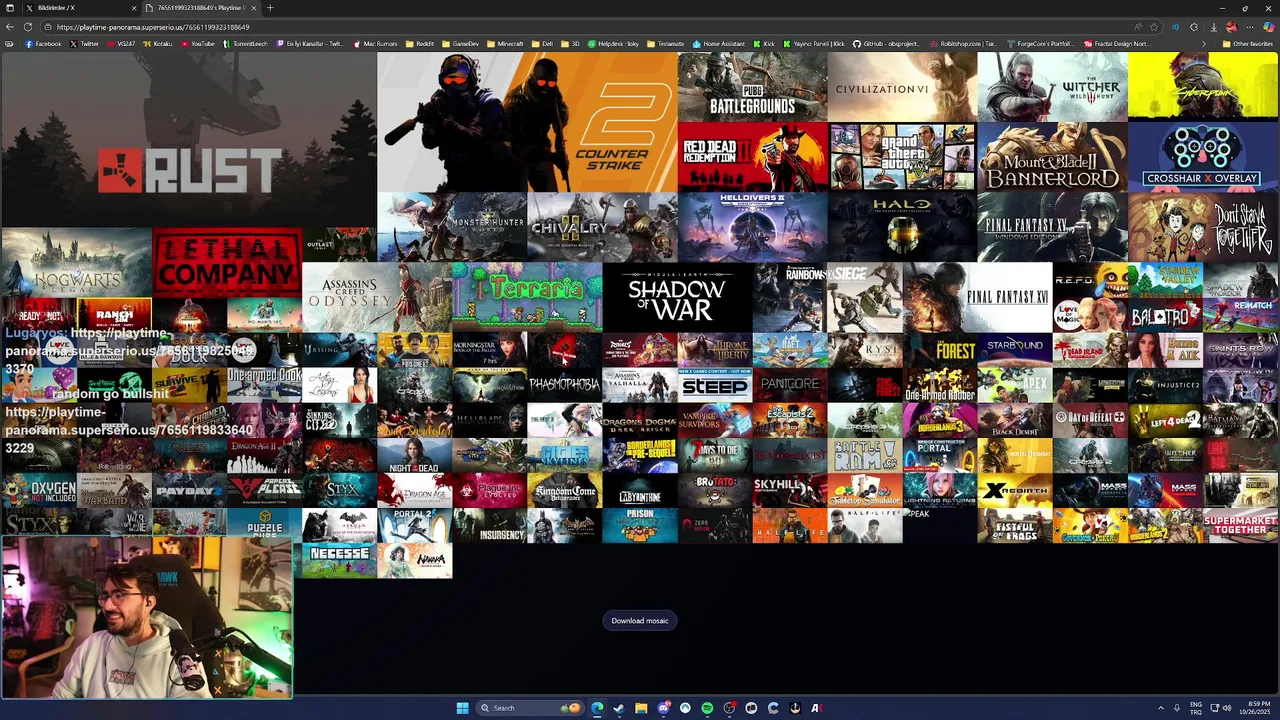Click the volume tray icon
This screenshot has width=1280, height=720.
click(1227, 708)
